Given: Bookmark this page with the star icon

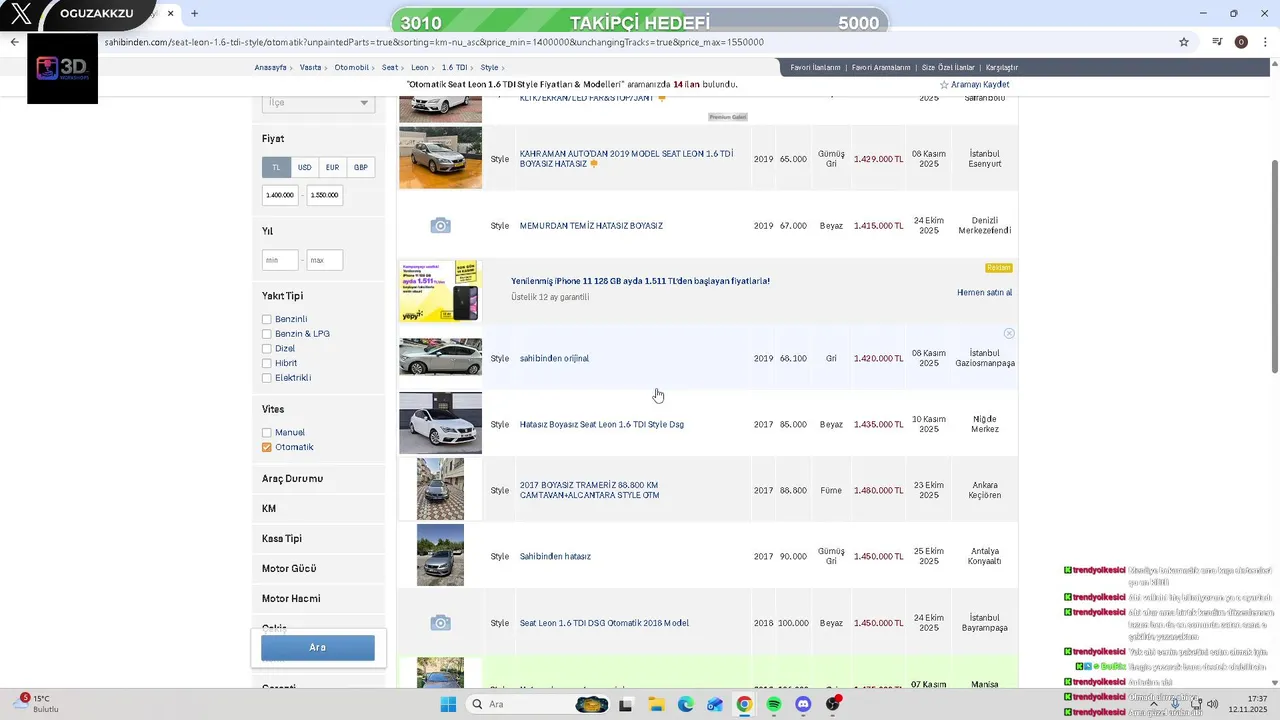Looking at the screenshot, I should click(1184, 42).
